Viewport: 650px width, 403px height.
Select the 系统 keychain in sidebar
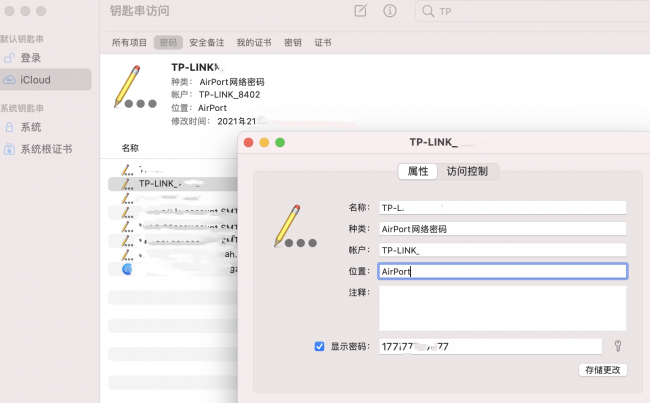(46, 127)
